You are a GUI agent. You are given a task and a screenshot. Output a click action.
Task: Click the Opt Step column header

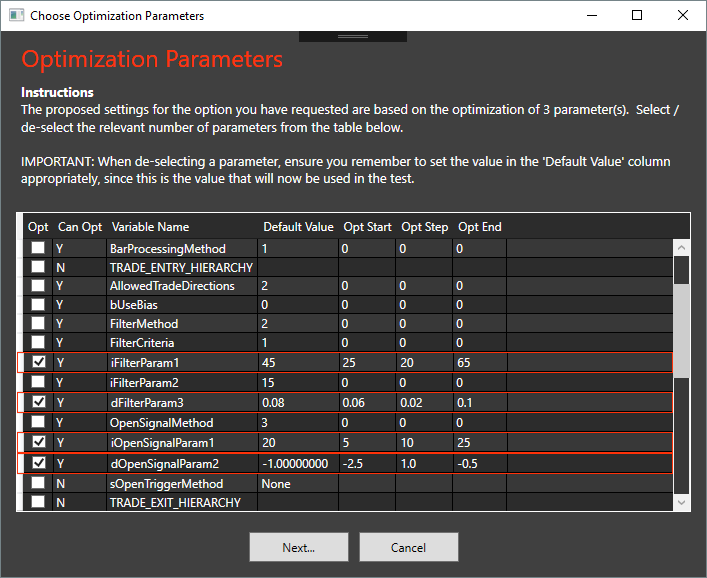click(424, 227)
